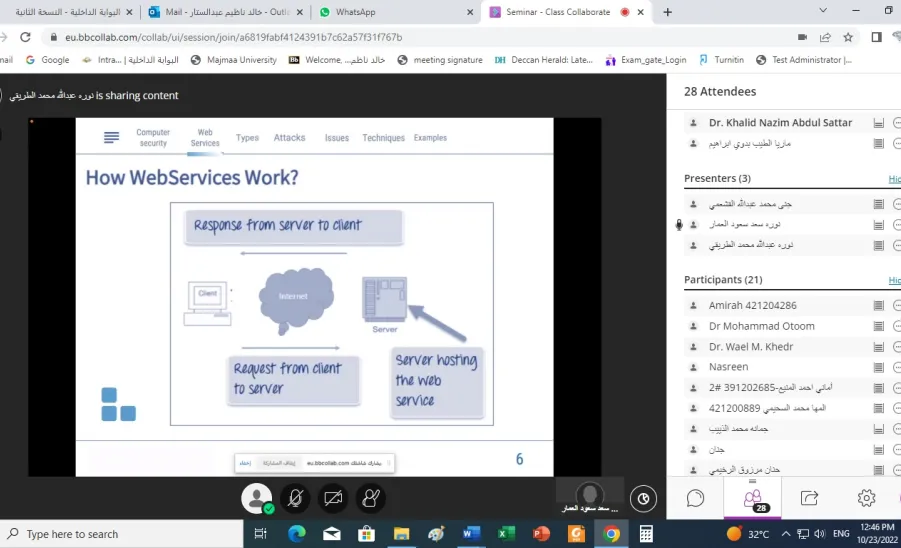
Task: Toggle microphone audio sharing
Action: click(295, 498)
